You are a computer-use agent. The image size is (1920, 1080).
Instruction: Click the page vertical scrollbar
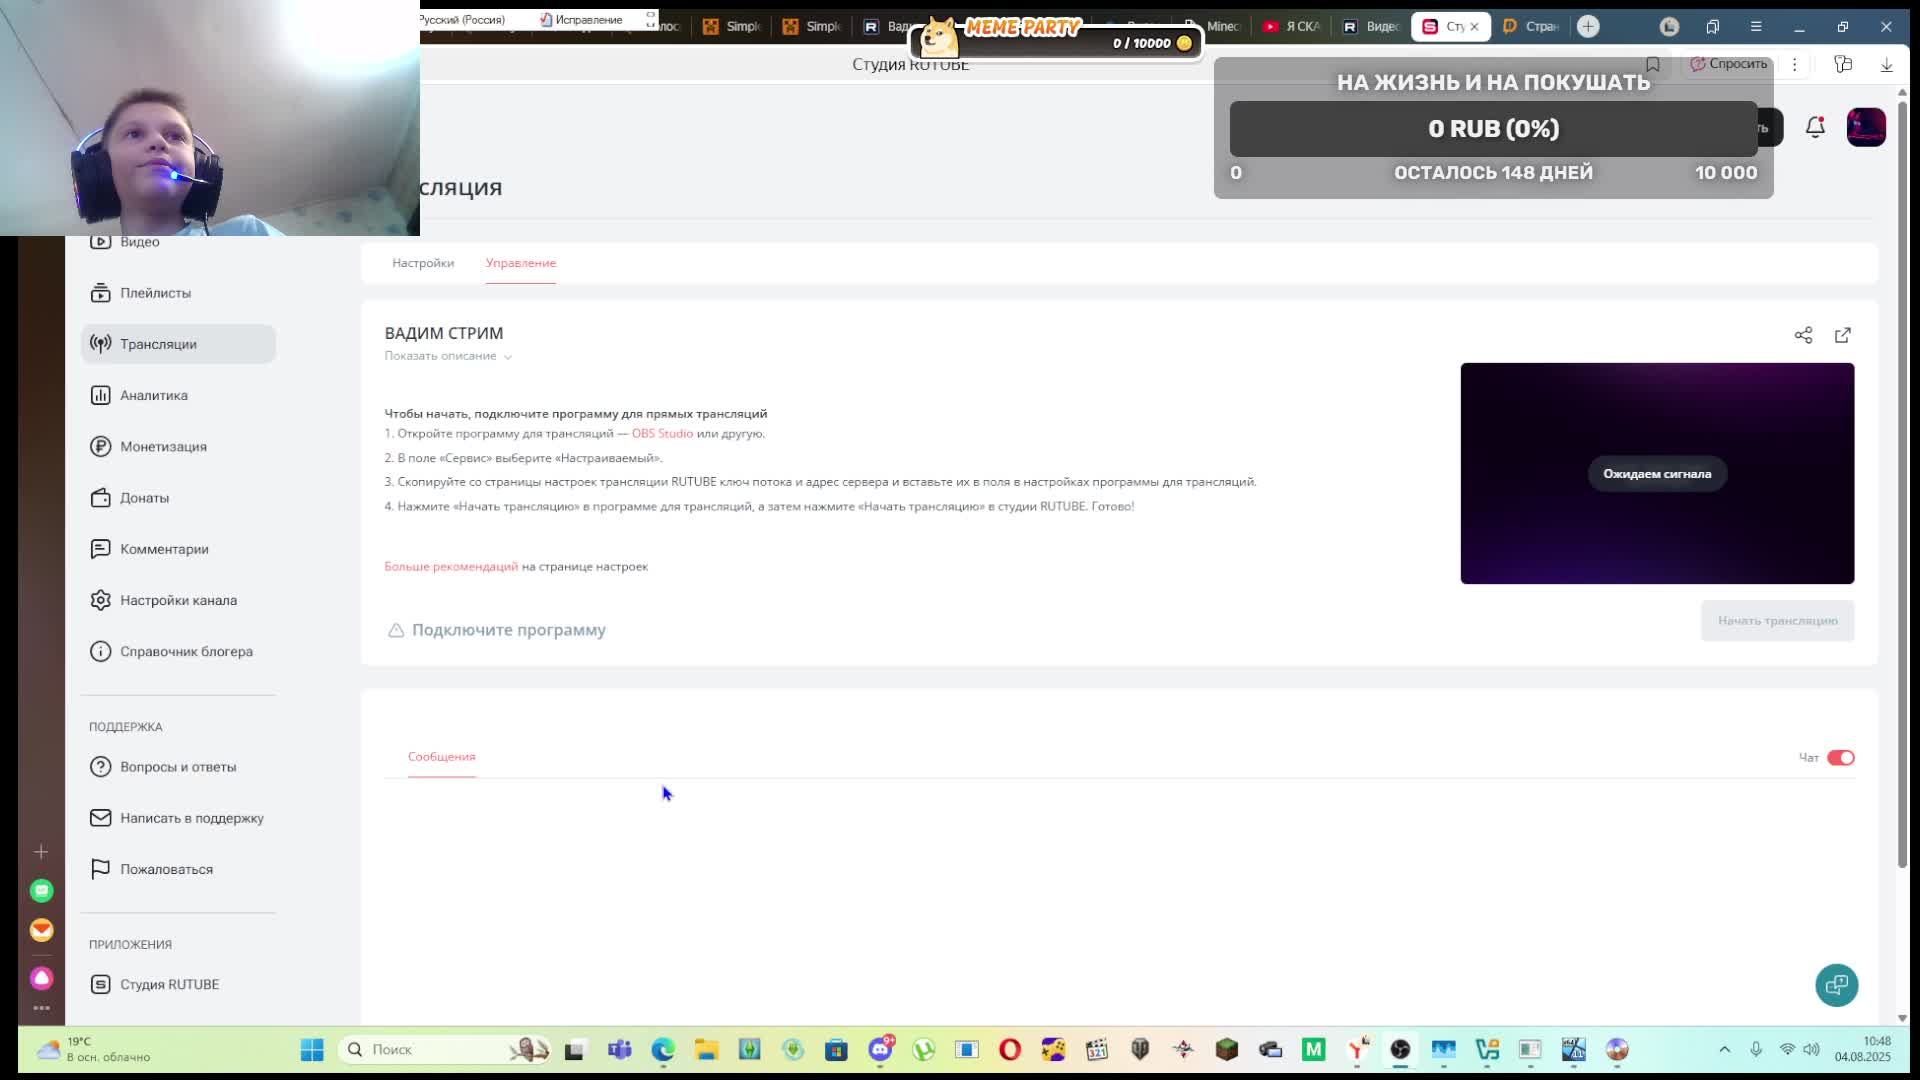pyautogui.click(x=1902, y=480)
